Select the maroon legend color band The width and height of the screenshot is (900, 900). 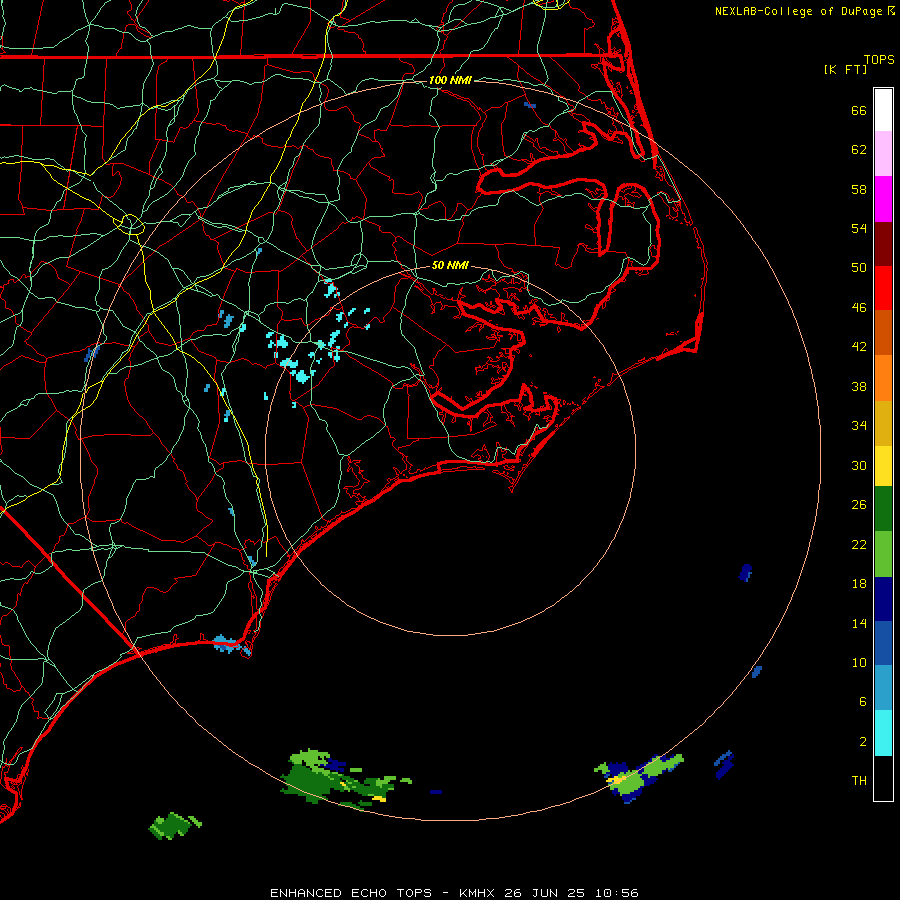coord(883,244)
